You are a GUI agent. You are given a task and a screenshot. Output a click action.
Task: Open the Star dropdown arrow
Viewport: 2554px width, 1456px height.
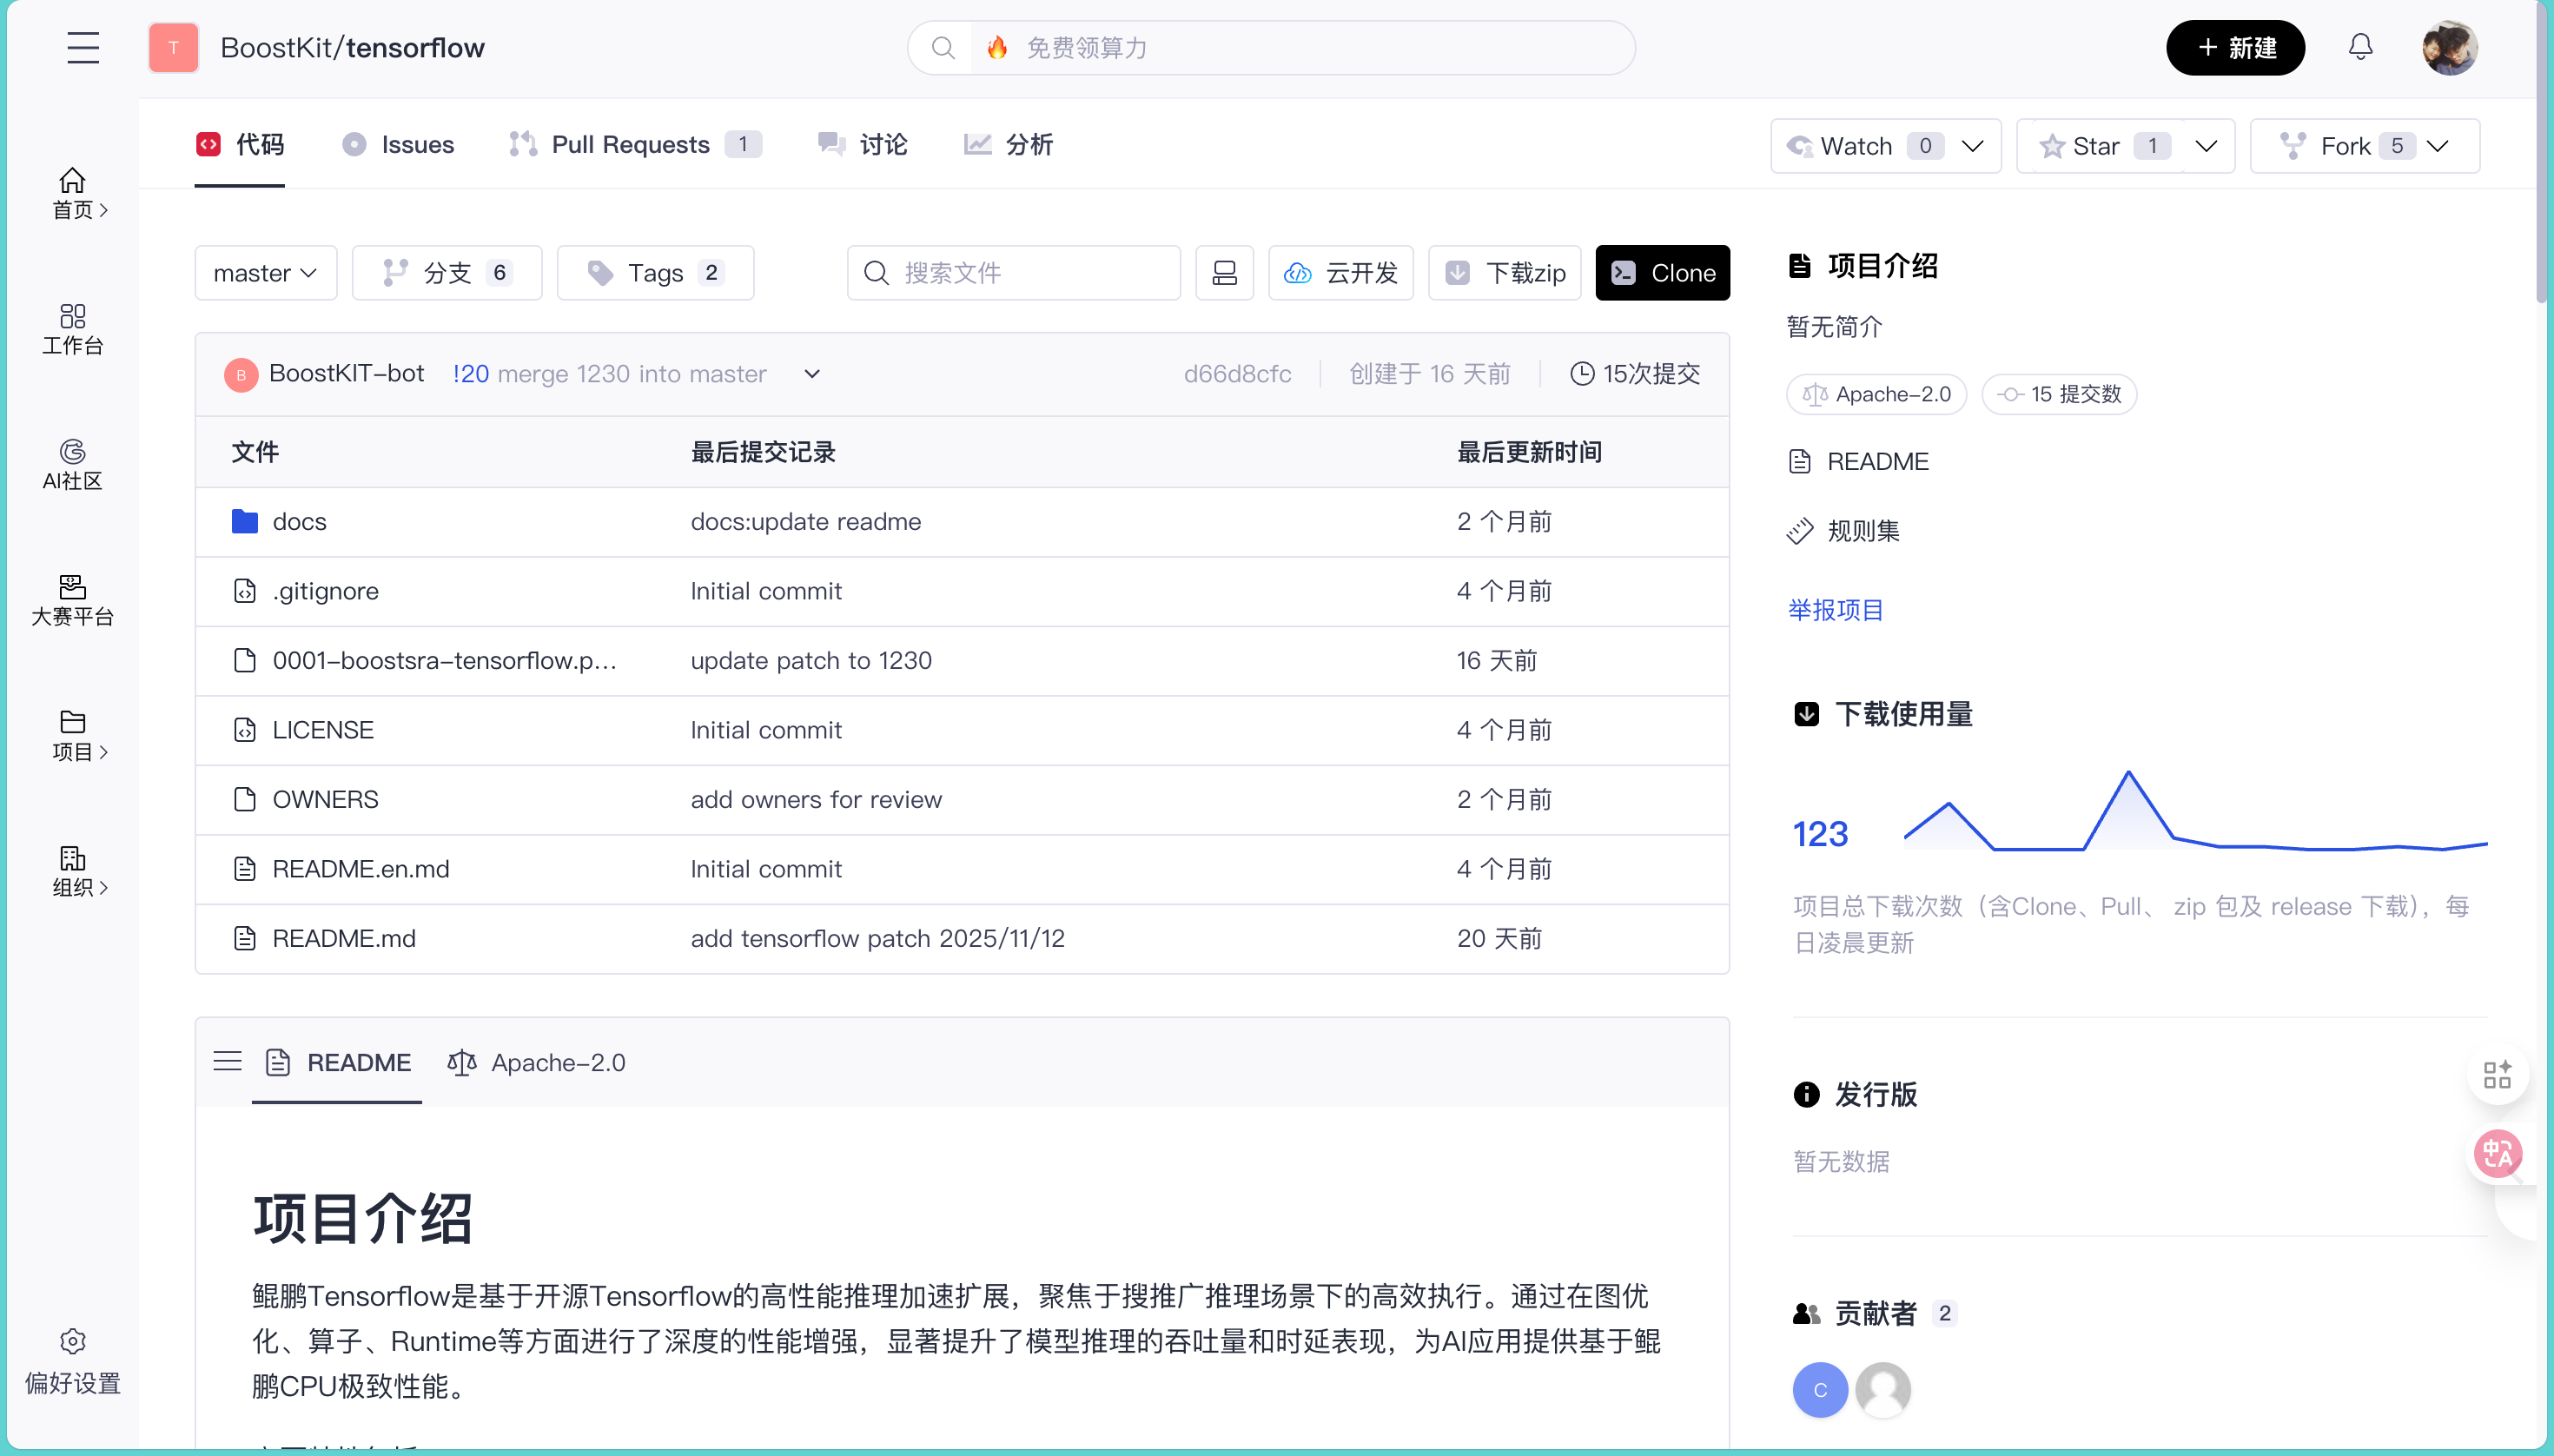[2206, 146]
